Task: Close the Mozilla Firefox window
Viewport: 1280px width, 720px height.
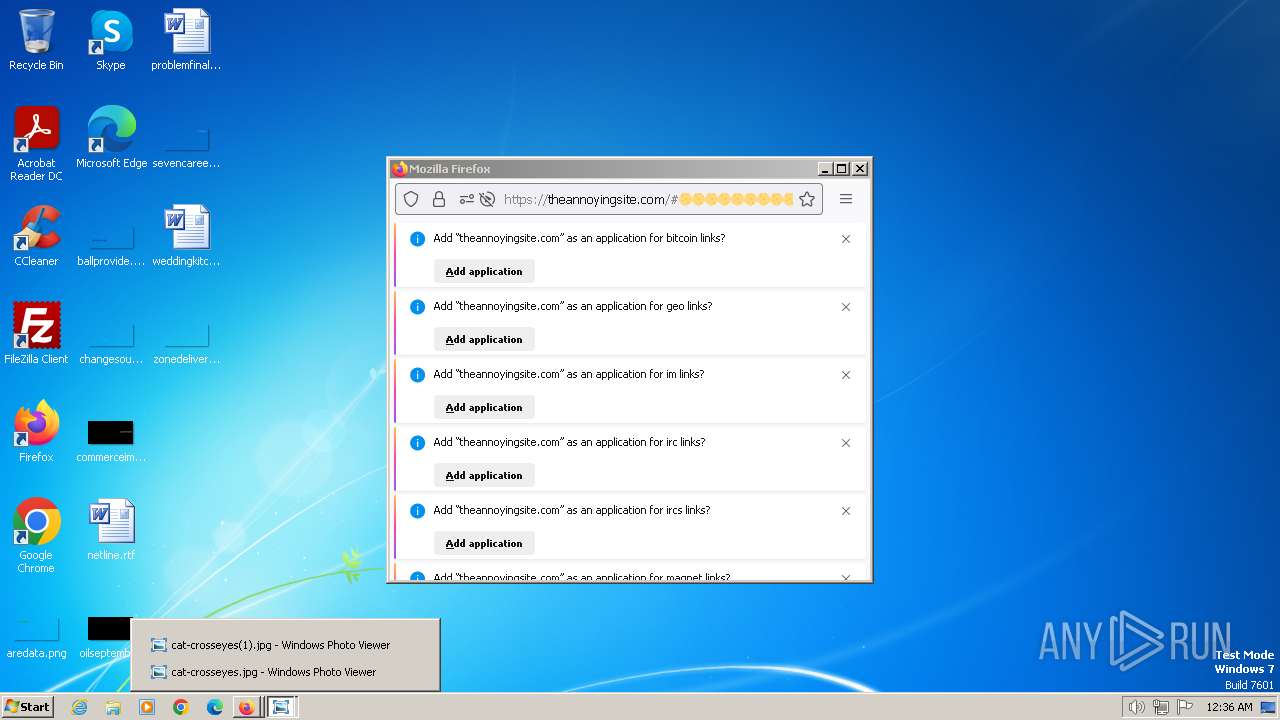Action: pyautogui.click(x=860, y=169)
